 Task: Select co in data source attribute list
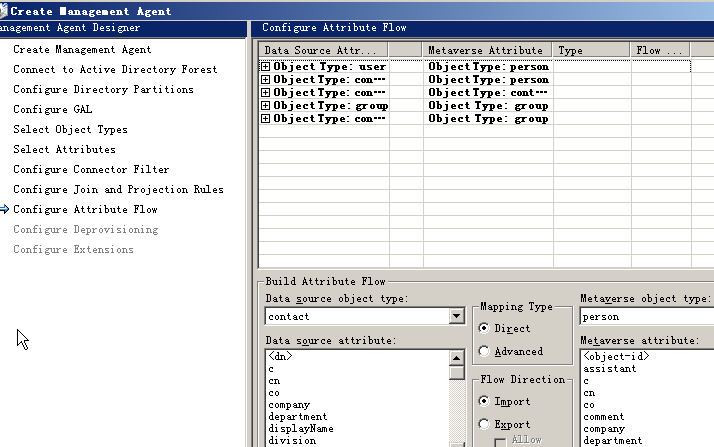(x=274, y=393)
